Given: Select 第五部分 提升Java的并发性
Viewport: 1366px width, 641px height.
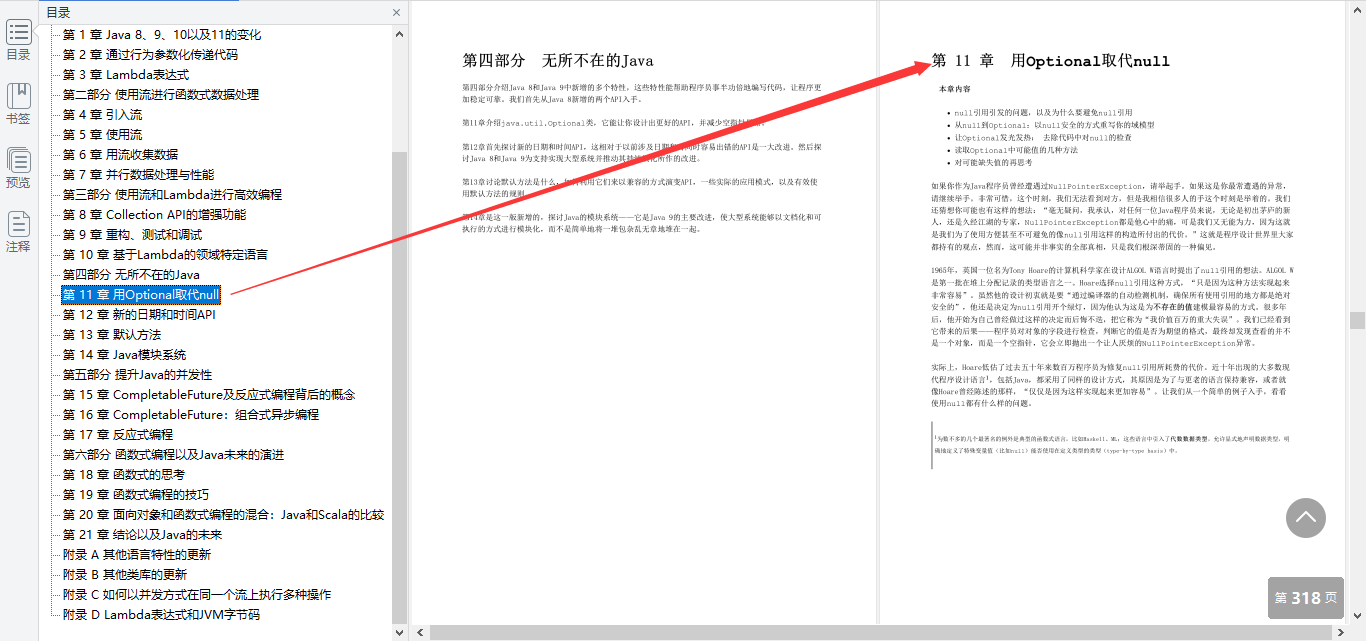Looking at the screenshot, I should [x=137, y=374].
